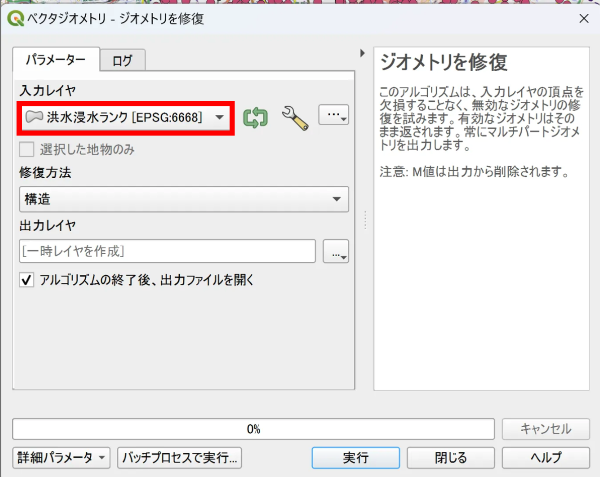
Task: Click the 修復方法 label
Action: [45, 173]
